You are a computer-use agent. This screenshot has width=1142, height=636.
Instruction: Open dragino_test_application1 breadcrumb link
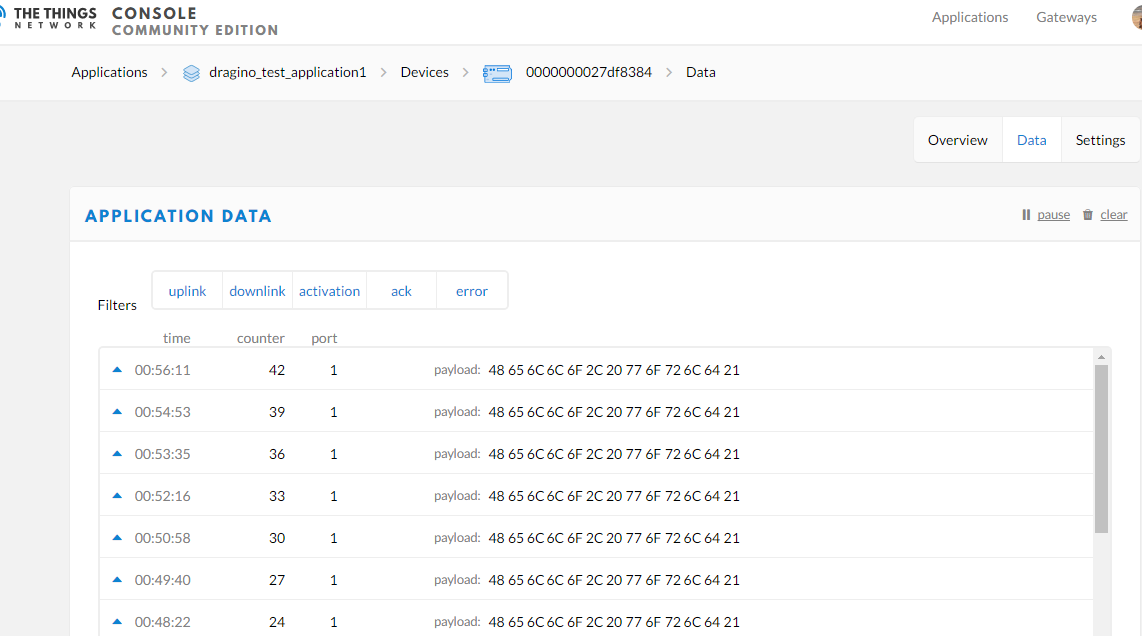tap(288, 72)
